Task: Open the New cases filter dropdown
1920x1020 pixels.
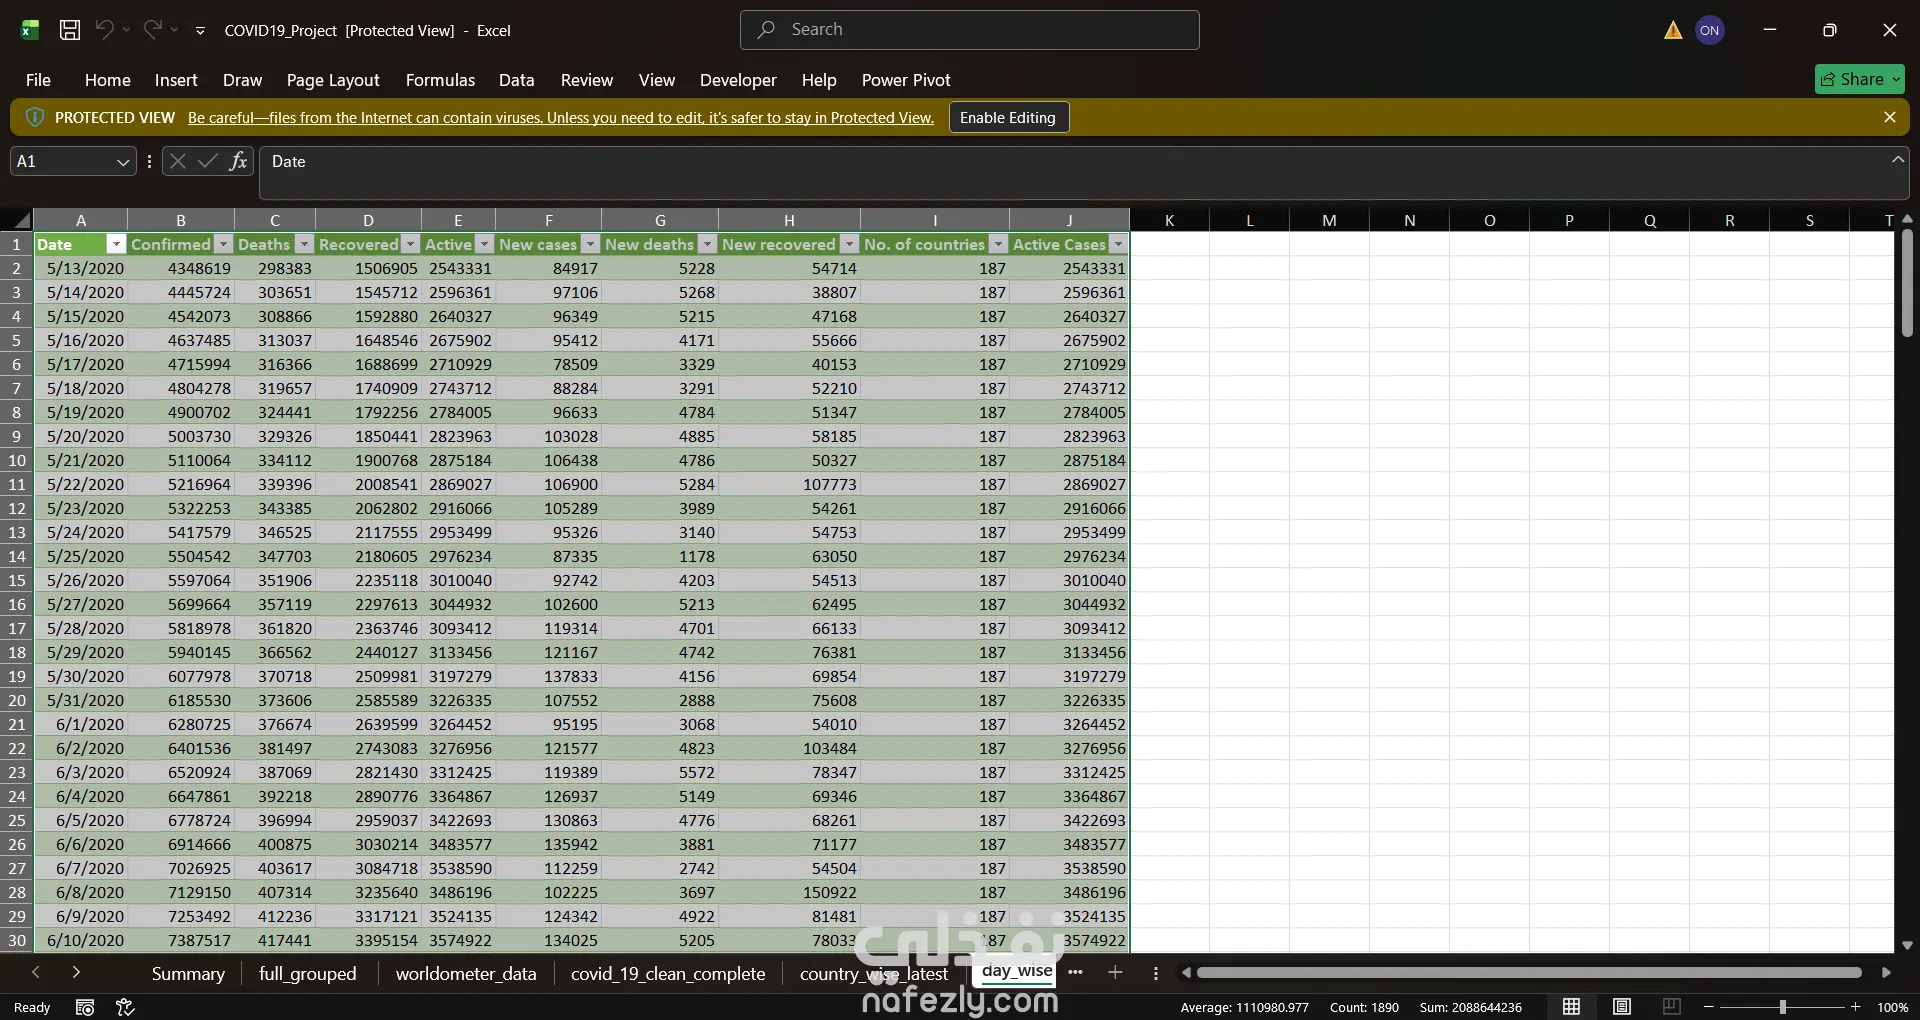Action: [x=590, y=244]
